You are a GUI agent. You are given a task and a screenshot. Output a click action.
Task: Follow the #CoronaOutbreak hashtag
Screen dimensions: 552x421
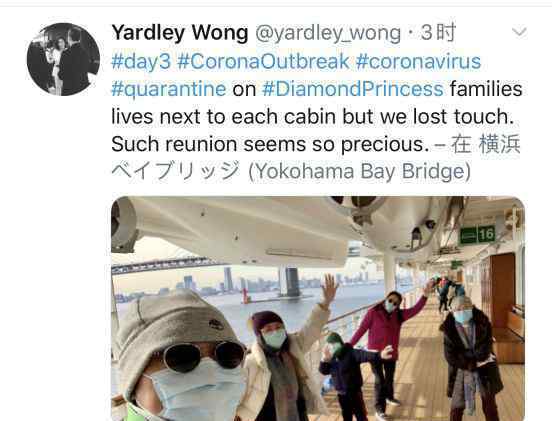[x=263, y=61]
